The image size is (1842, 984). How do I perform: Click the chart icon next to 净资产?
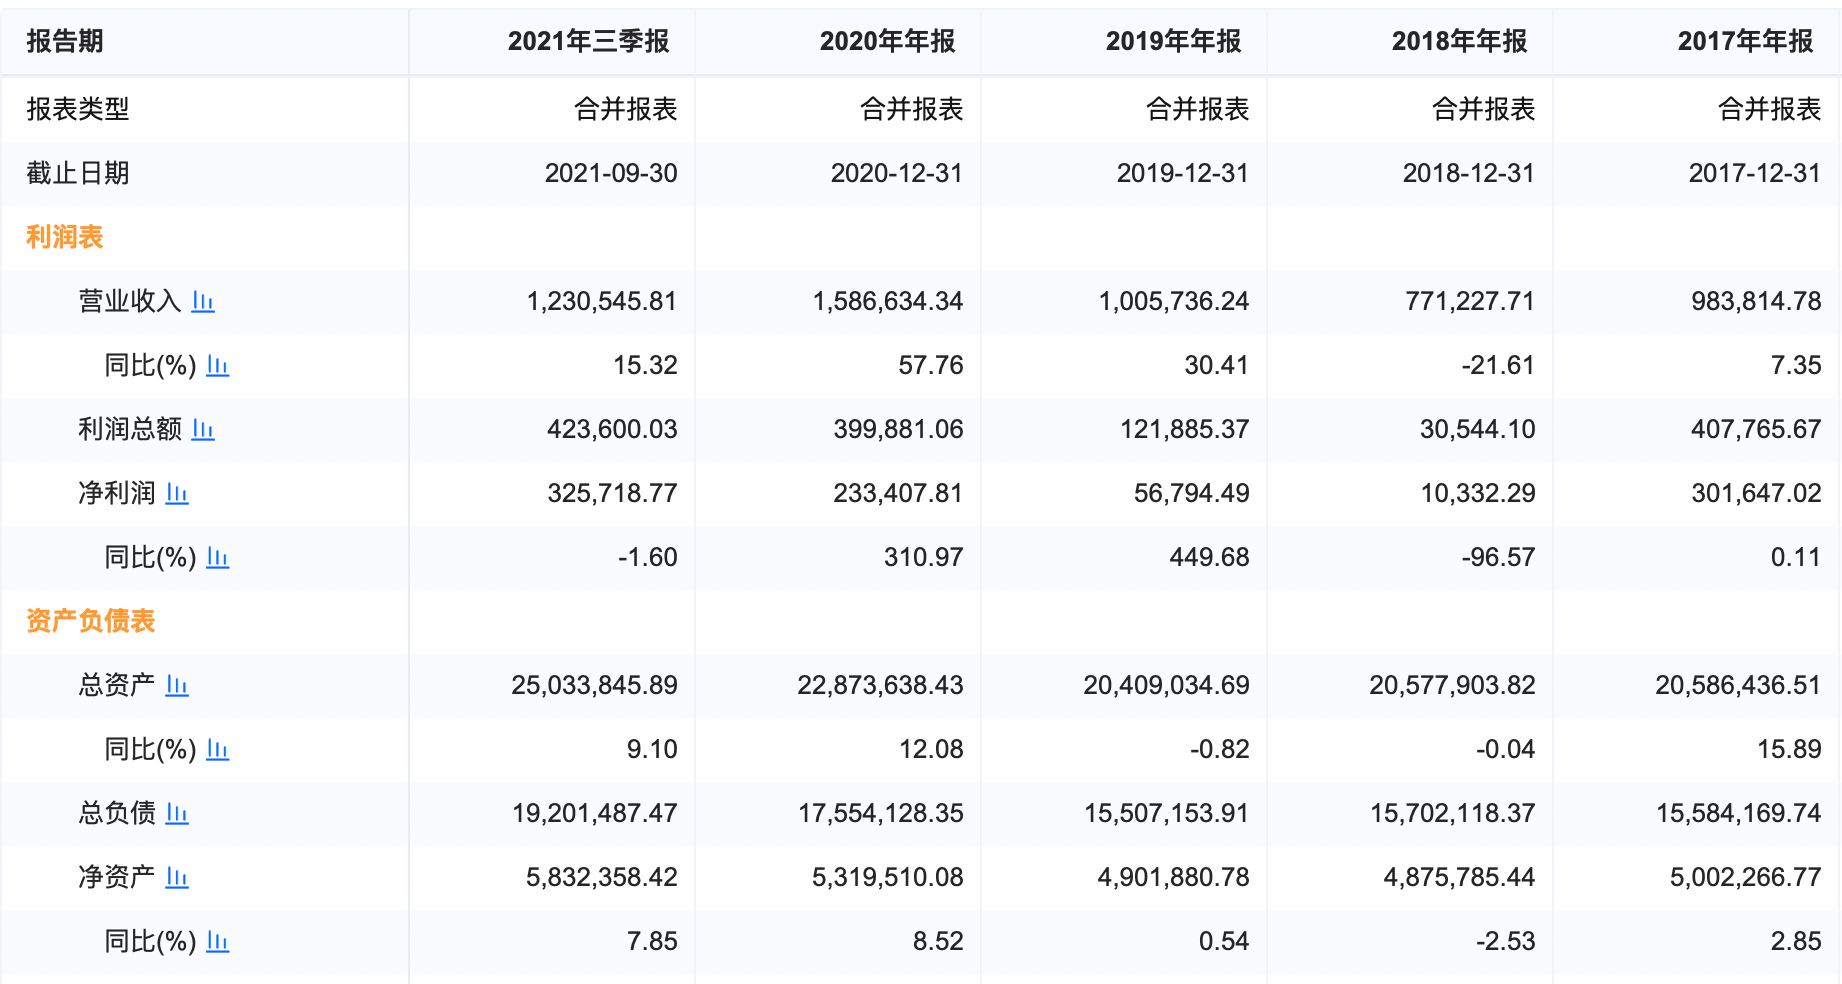coord(177,878)
